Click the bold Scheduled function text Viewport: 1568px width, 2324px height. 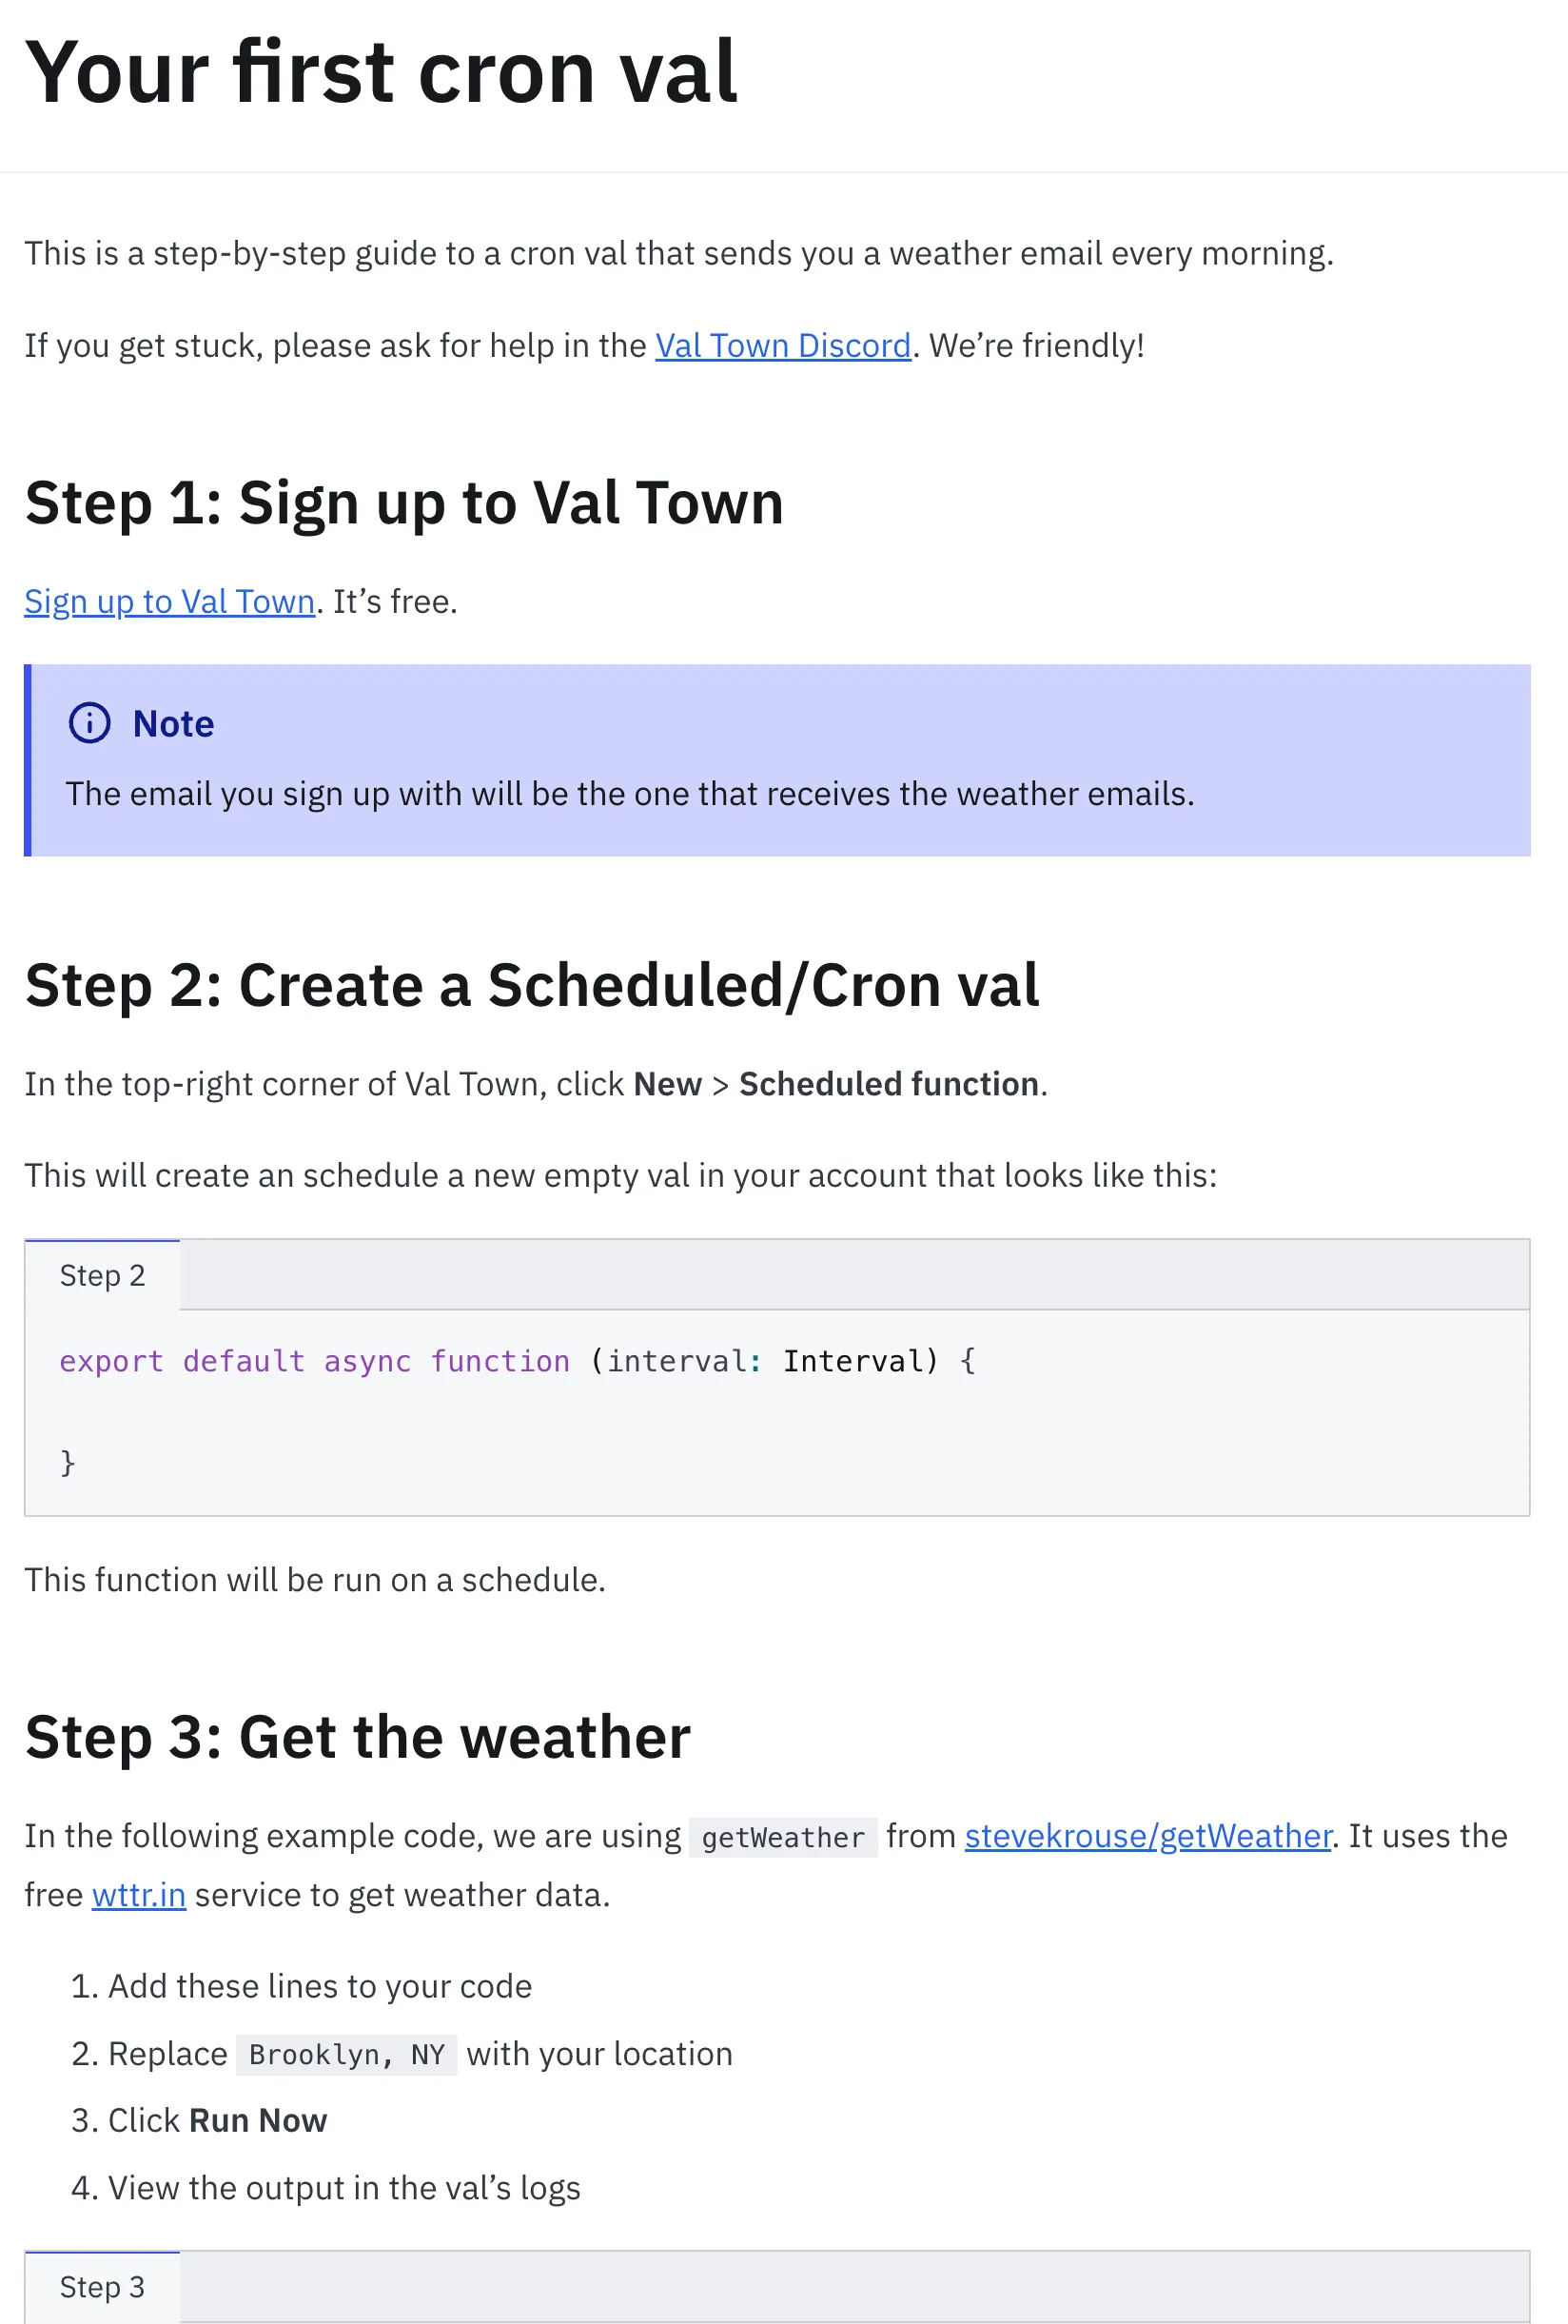888,1083
